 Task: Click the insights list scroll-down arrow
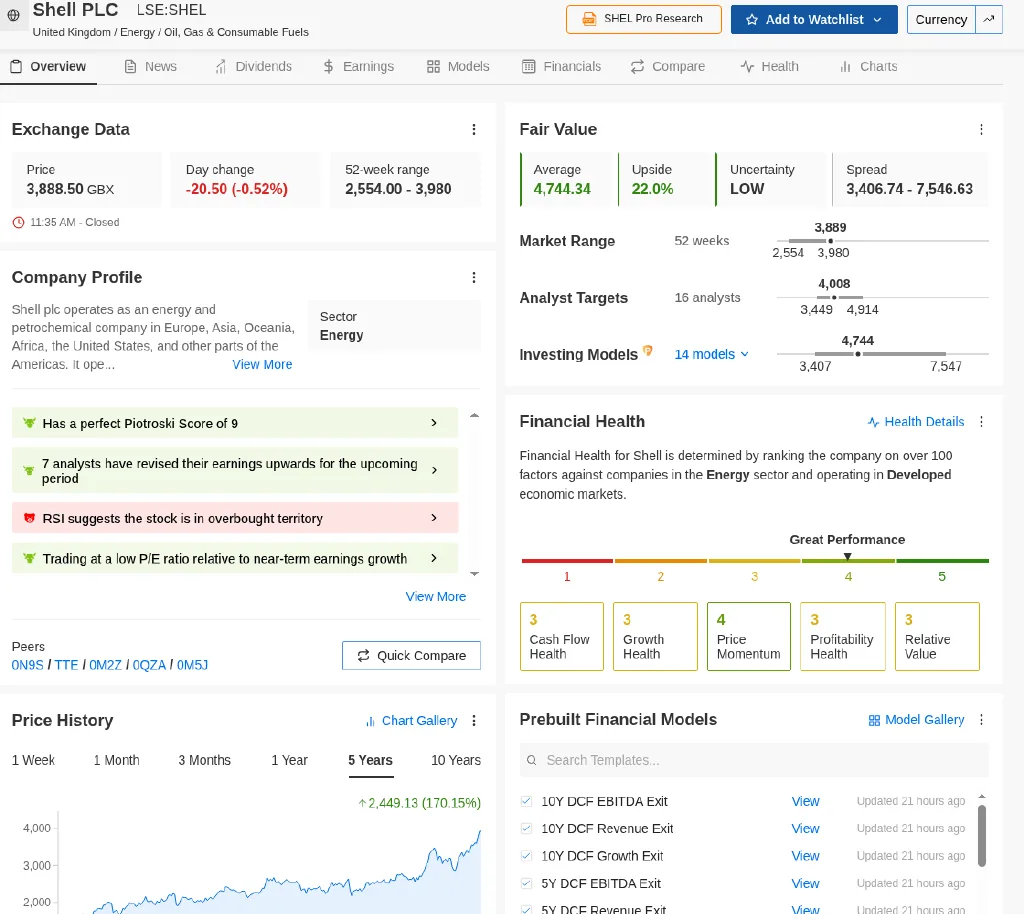click(475, 574)
